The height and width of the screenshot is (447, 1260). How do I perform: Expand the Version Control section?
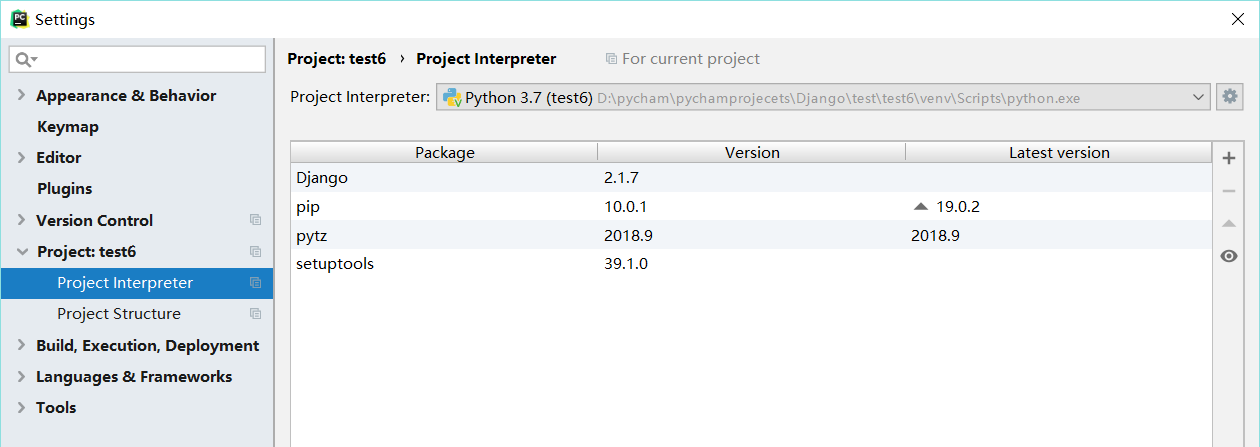pyautogui.click(x=21, y=220)
